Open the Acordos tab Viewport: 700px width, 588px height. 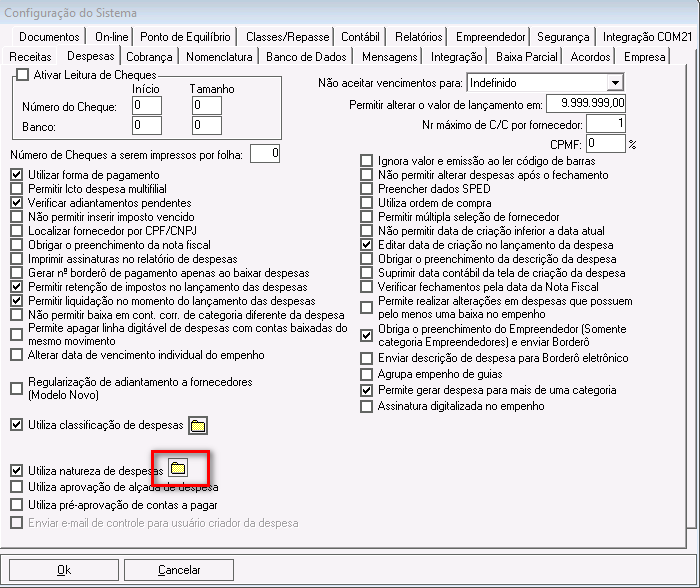(x=590, y=57)
